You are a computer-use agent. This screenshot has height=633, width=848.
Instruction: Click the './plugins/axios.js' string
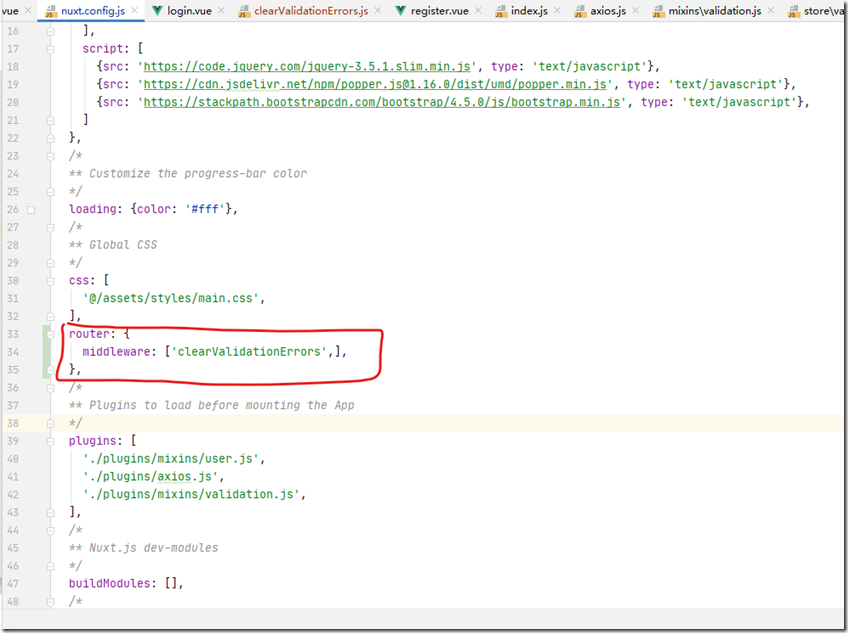click(x=150, y=477)
